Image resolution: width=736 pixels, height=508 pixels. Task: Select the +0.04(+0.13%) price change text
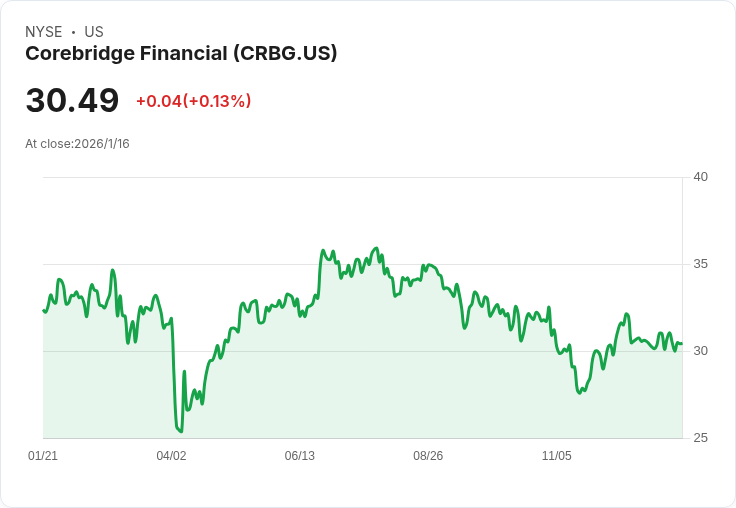[x=193, y=101]
